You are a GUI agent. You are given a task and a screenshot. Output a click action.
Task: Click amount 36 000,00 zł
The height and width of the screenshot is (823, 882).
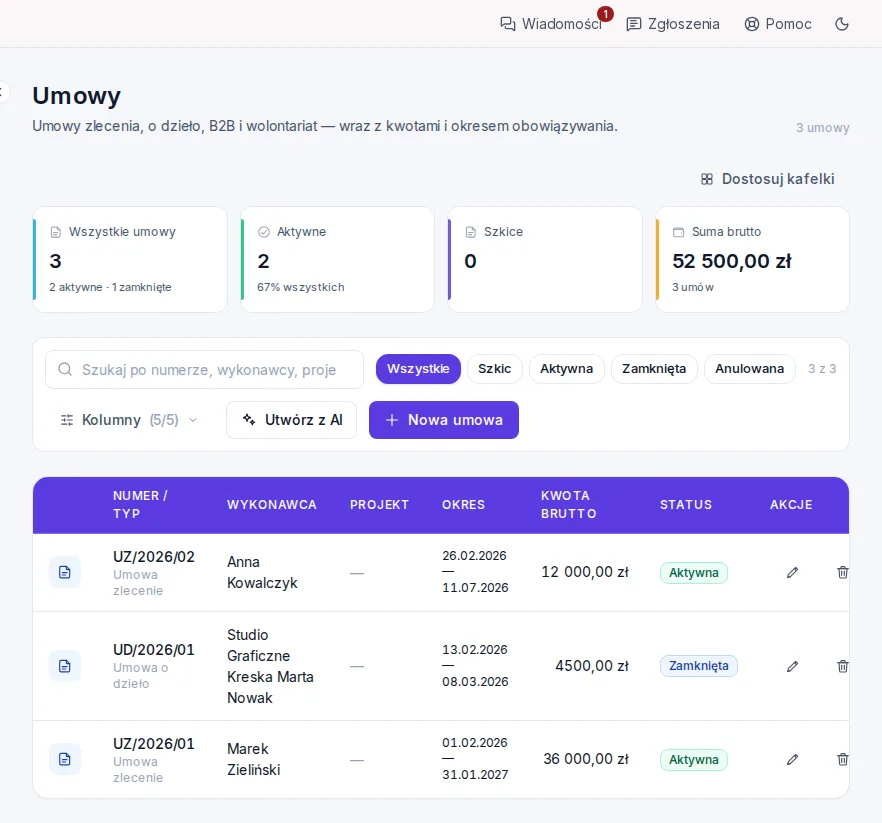pyautogui.click(x=586, y=759)
